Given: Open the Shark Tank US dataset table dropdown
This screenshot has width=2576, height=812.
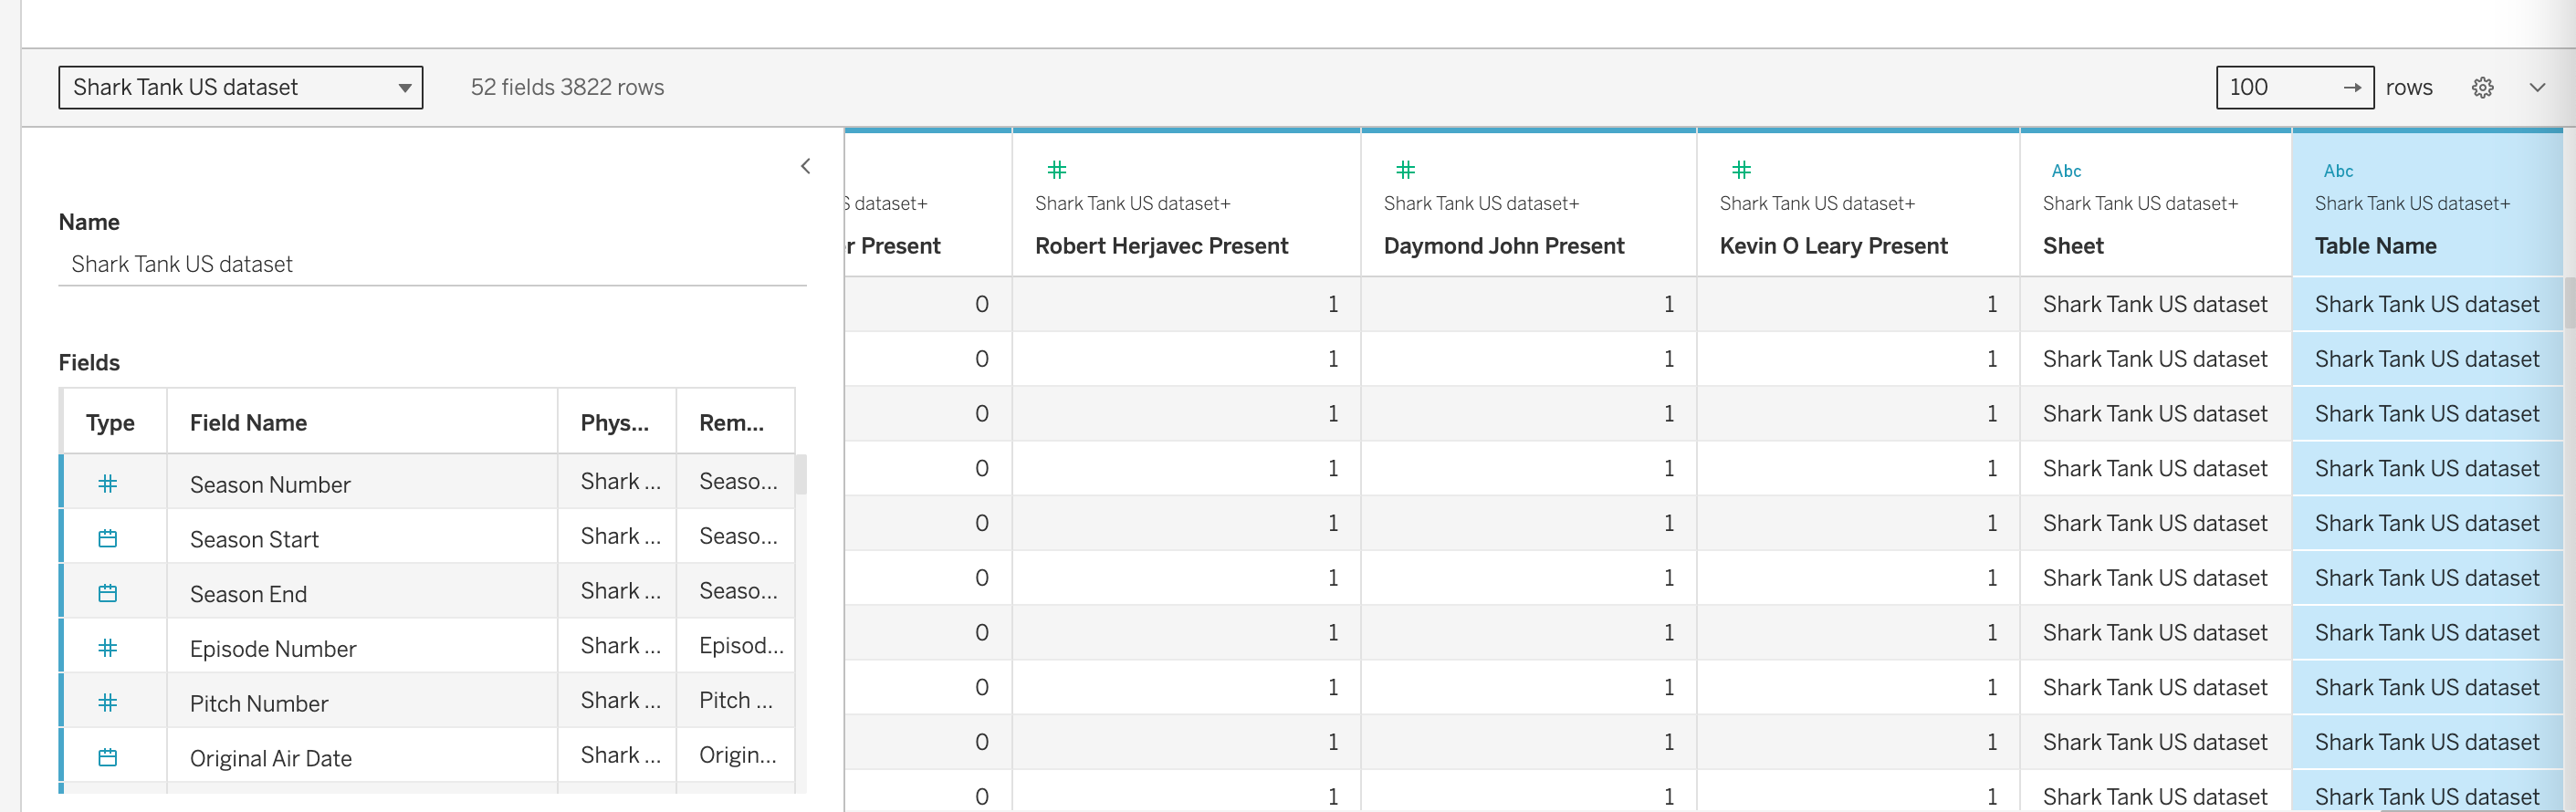Looking at the screenshot, I should click(x=241, y=88).
